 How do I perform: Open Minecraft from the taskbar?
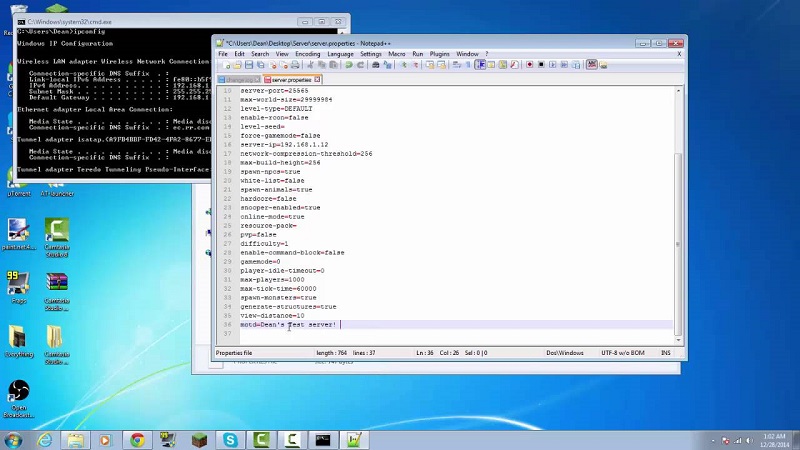point(199,439)
